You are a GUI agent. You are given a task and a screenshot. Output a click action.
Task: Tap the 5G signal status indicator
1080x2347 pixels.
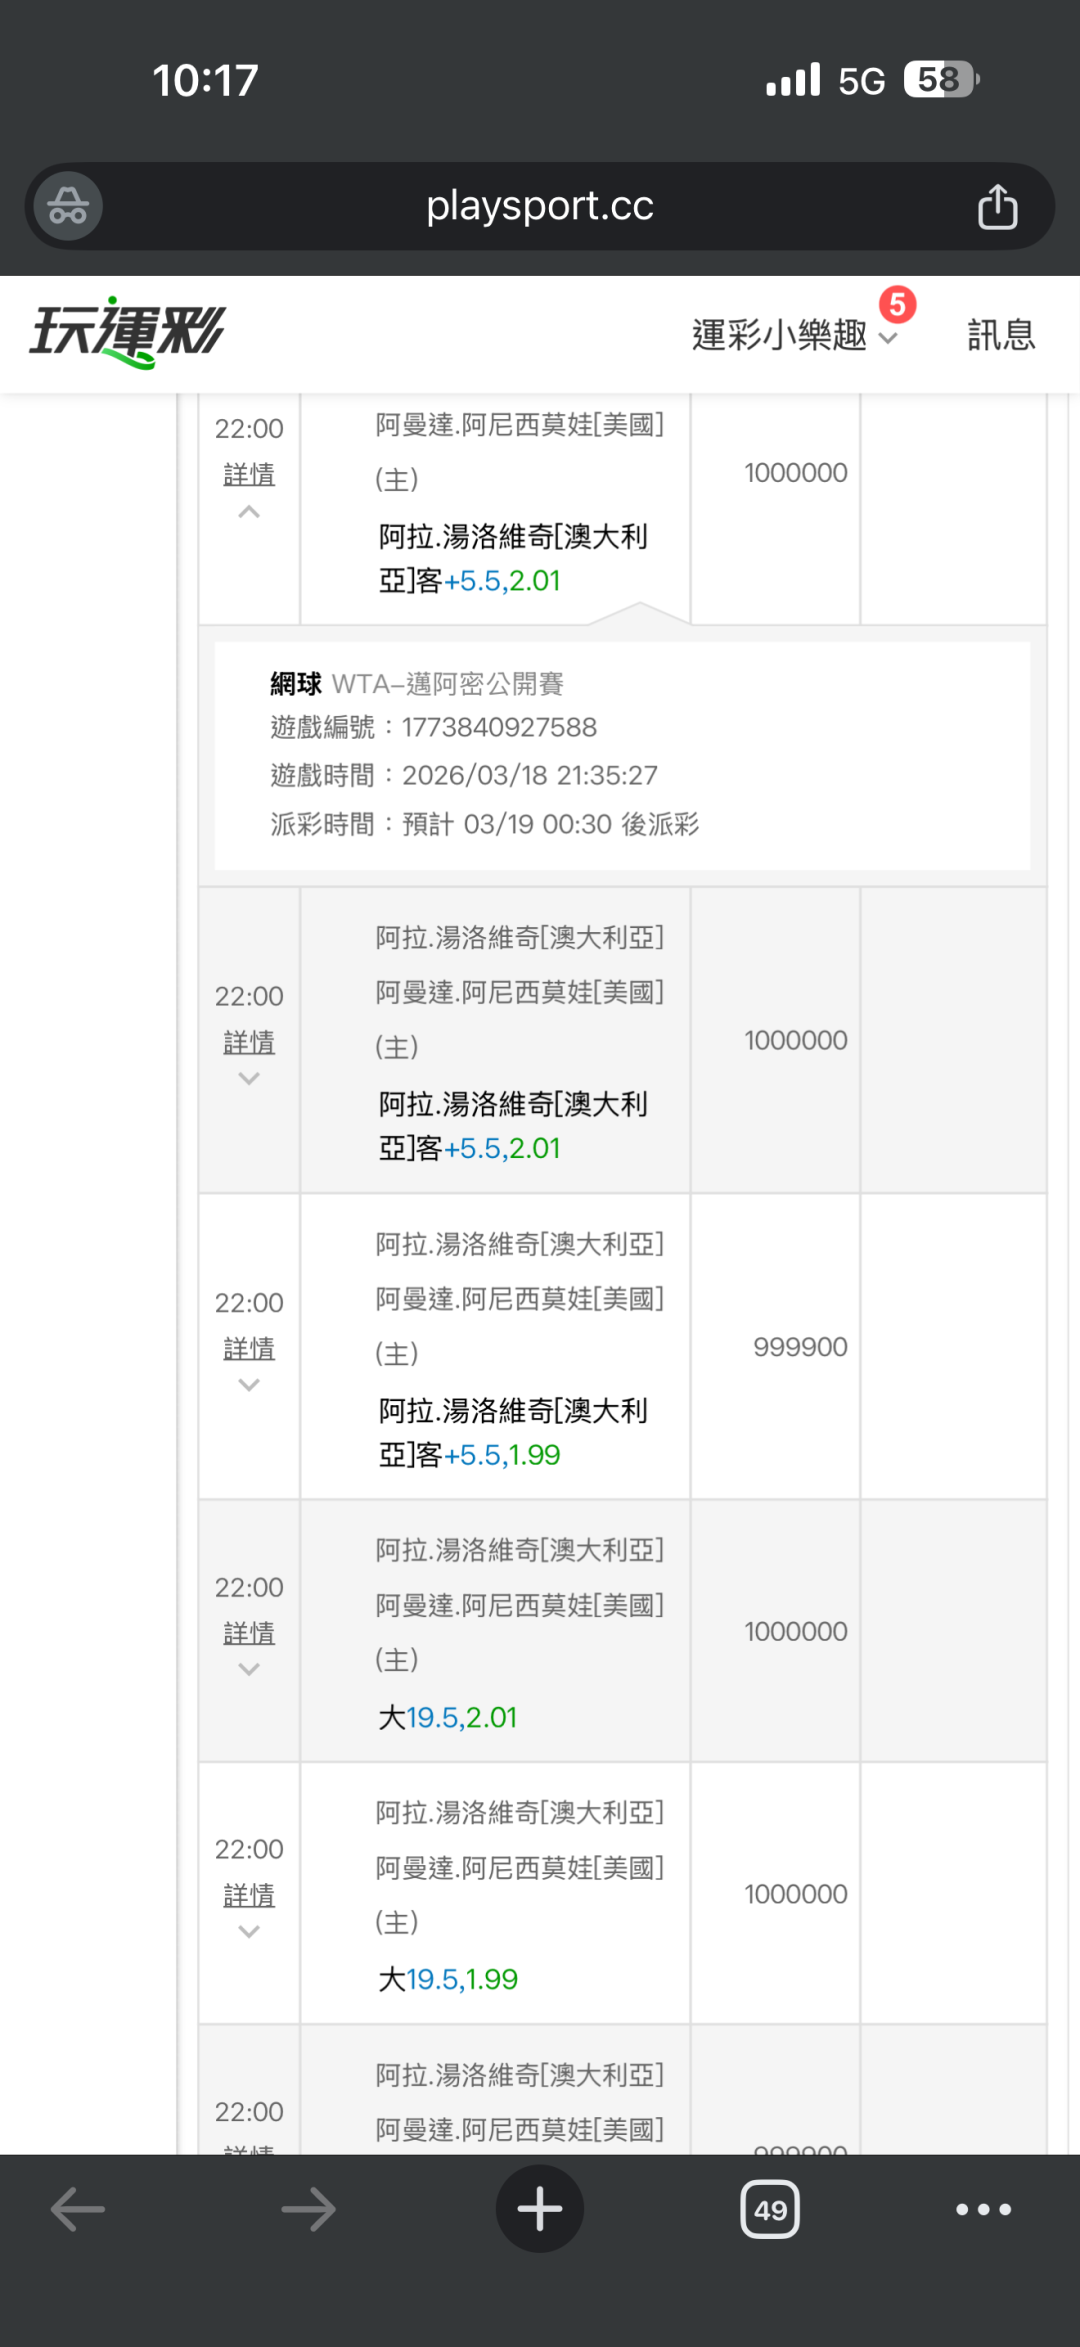click(x=861, y=80)
